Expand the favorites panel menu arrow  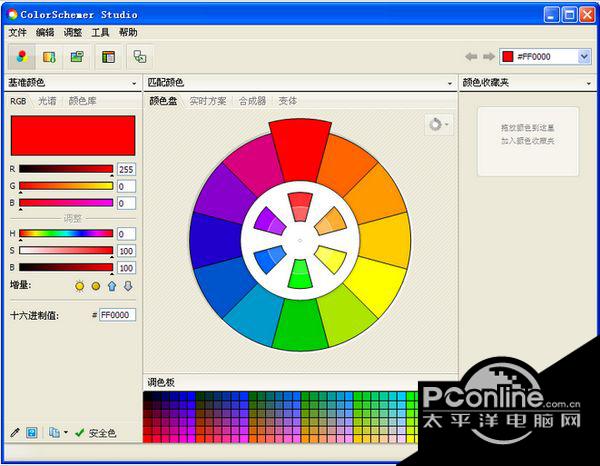coord(589,83)
